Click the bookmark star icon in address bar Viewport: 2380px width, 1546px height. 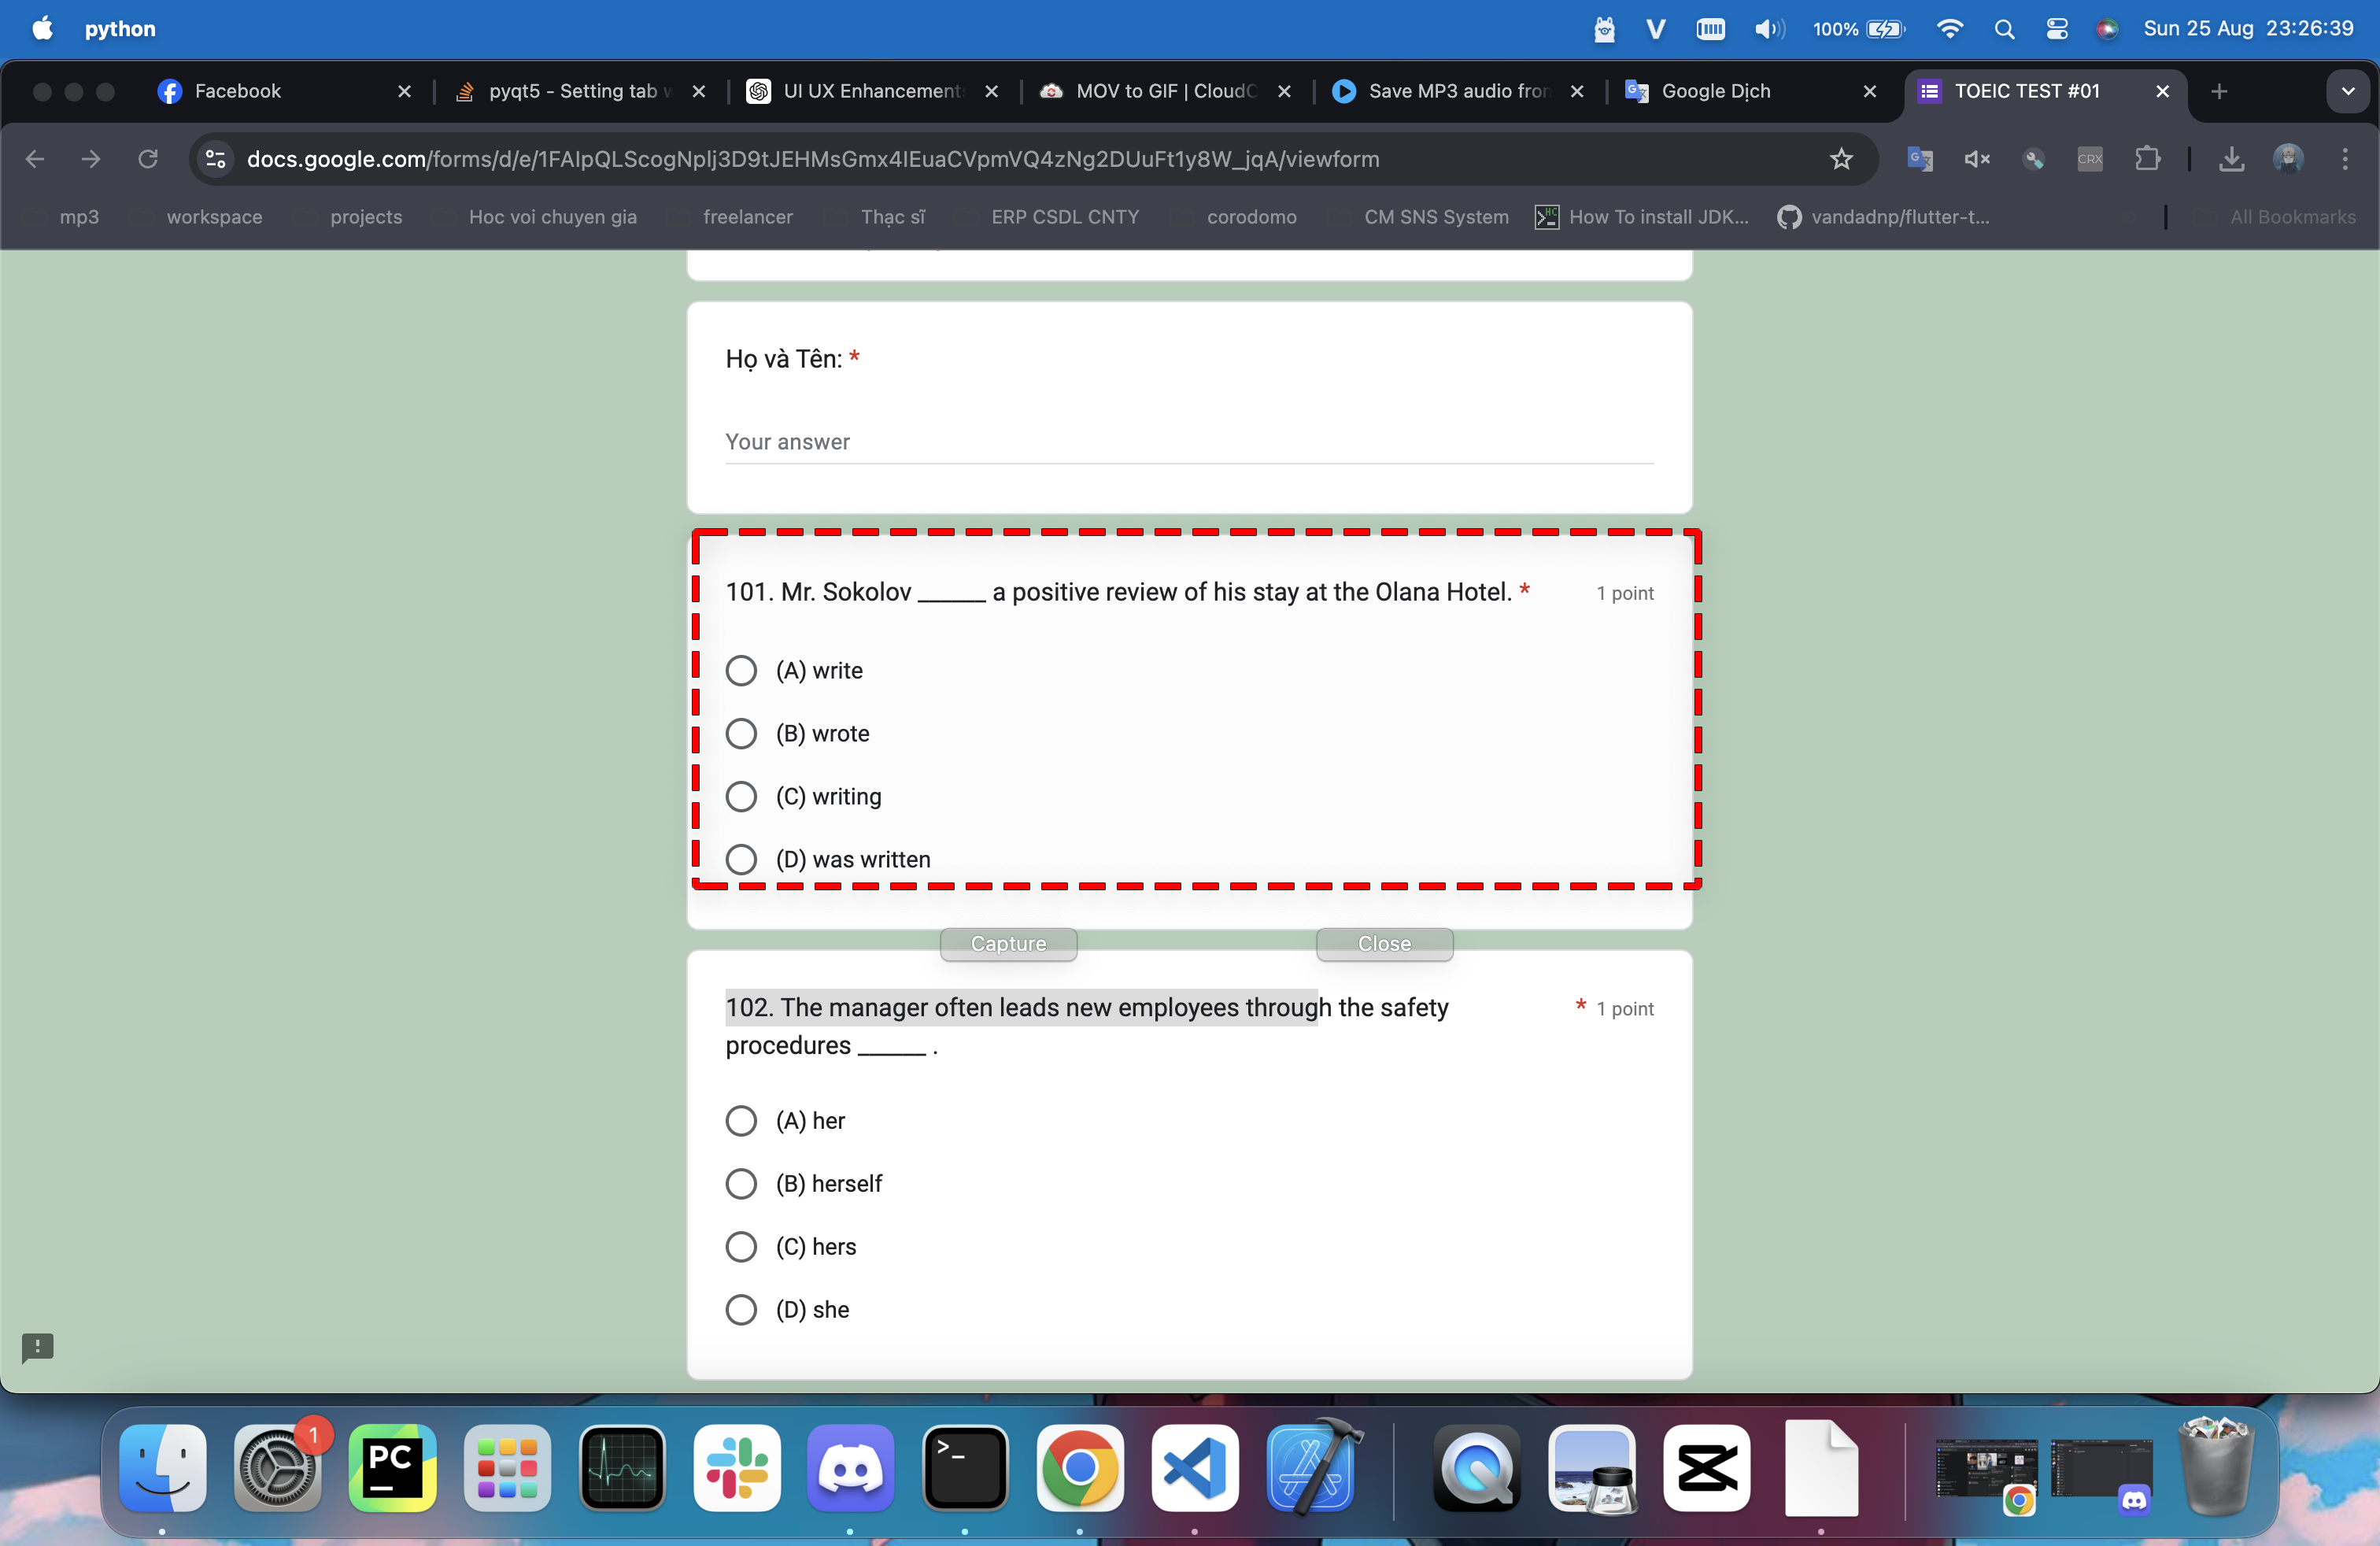pyautogui.click(x=1841, y=159)
